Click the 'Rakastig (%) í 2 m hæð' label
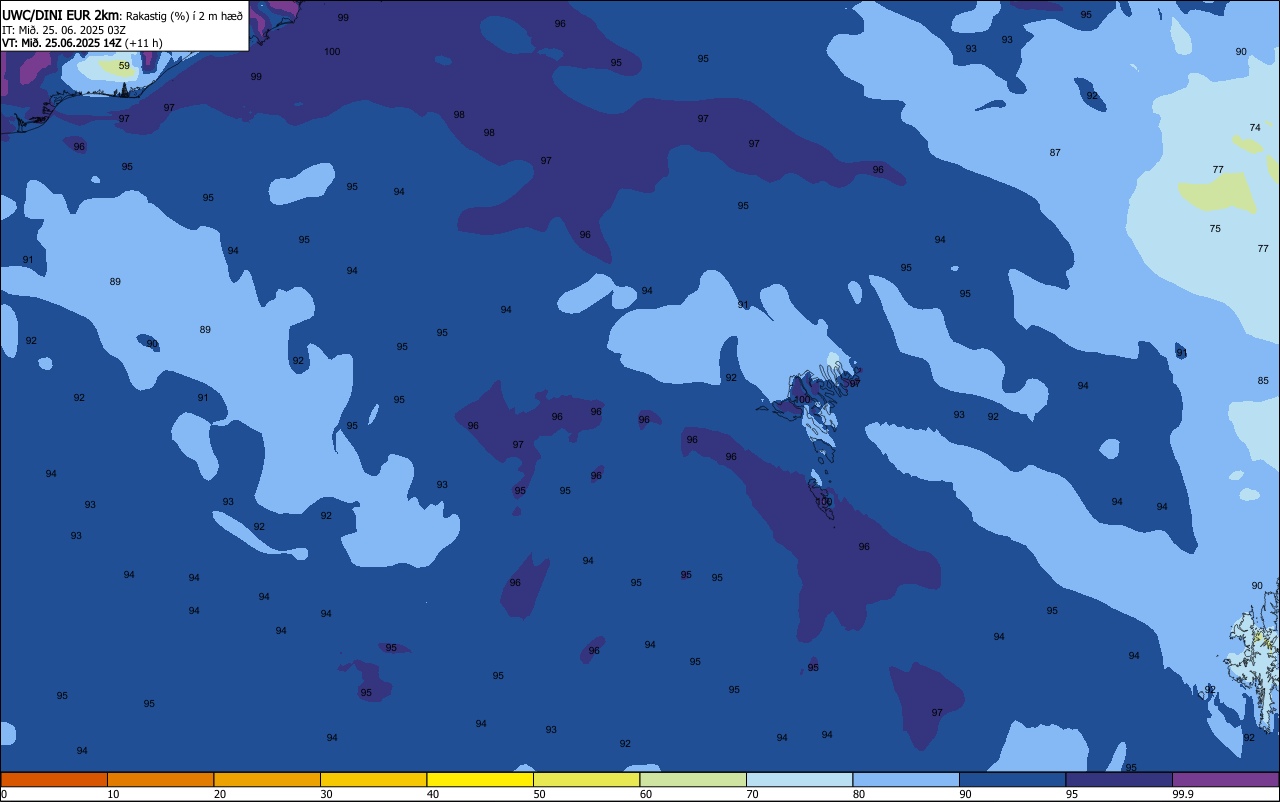The height and width of the screenshot is (802, 1280). 184,16
